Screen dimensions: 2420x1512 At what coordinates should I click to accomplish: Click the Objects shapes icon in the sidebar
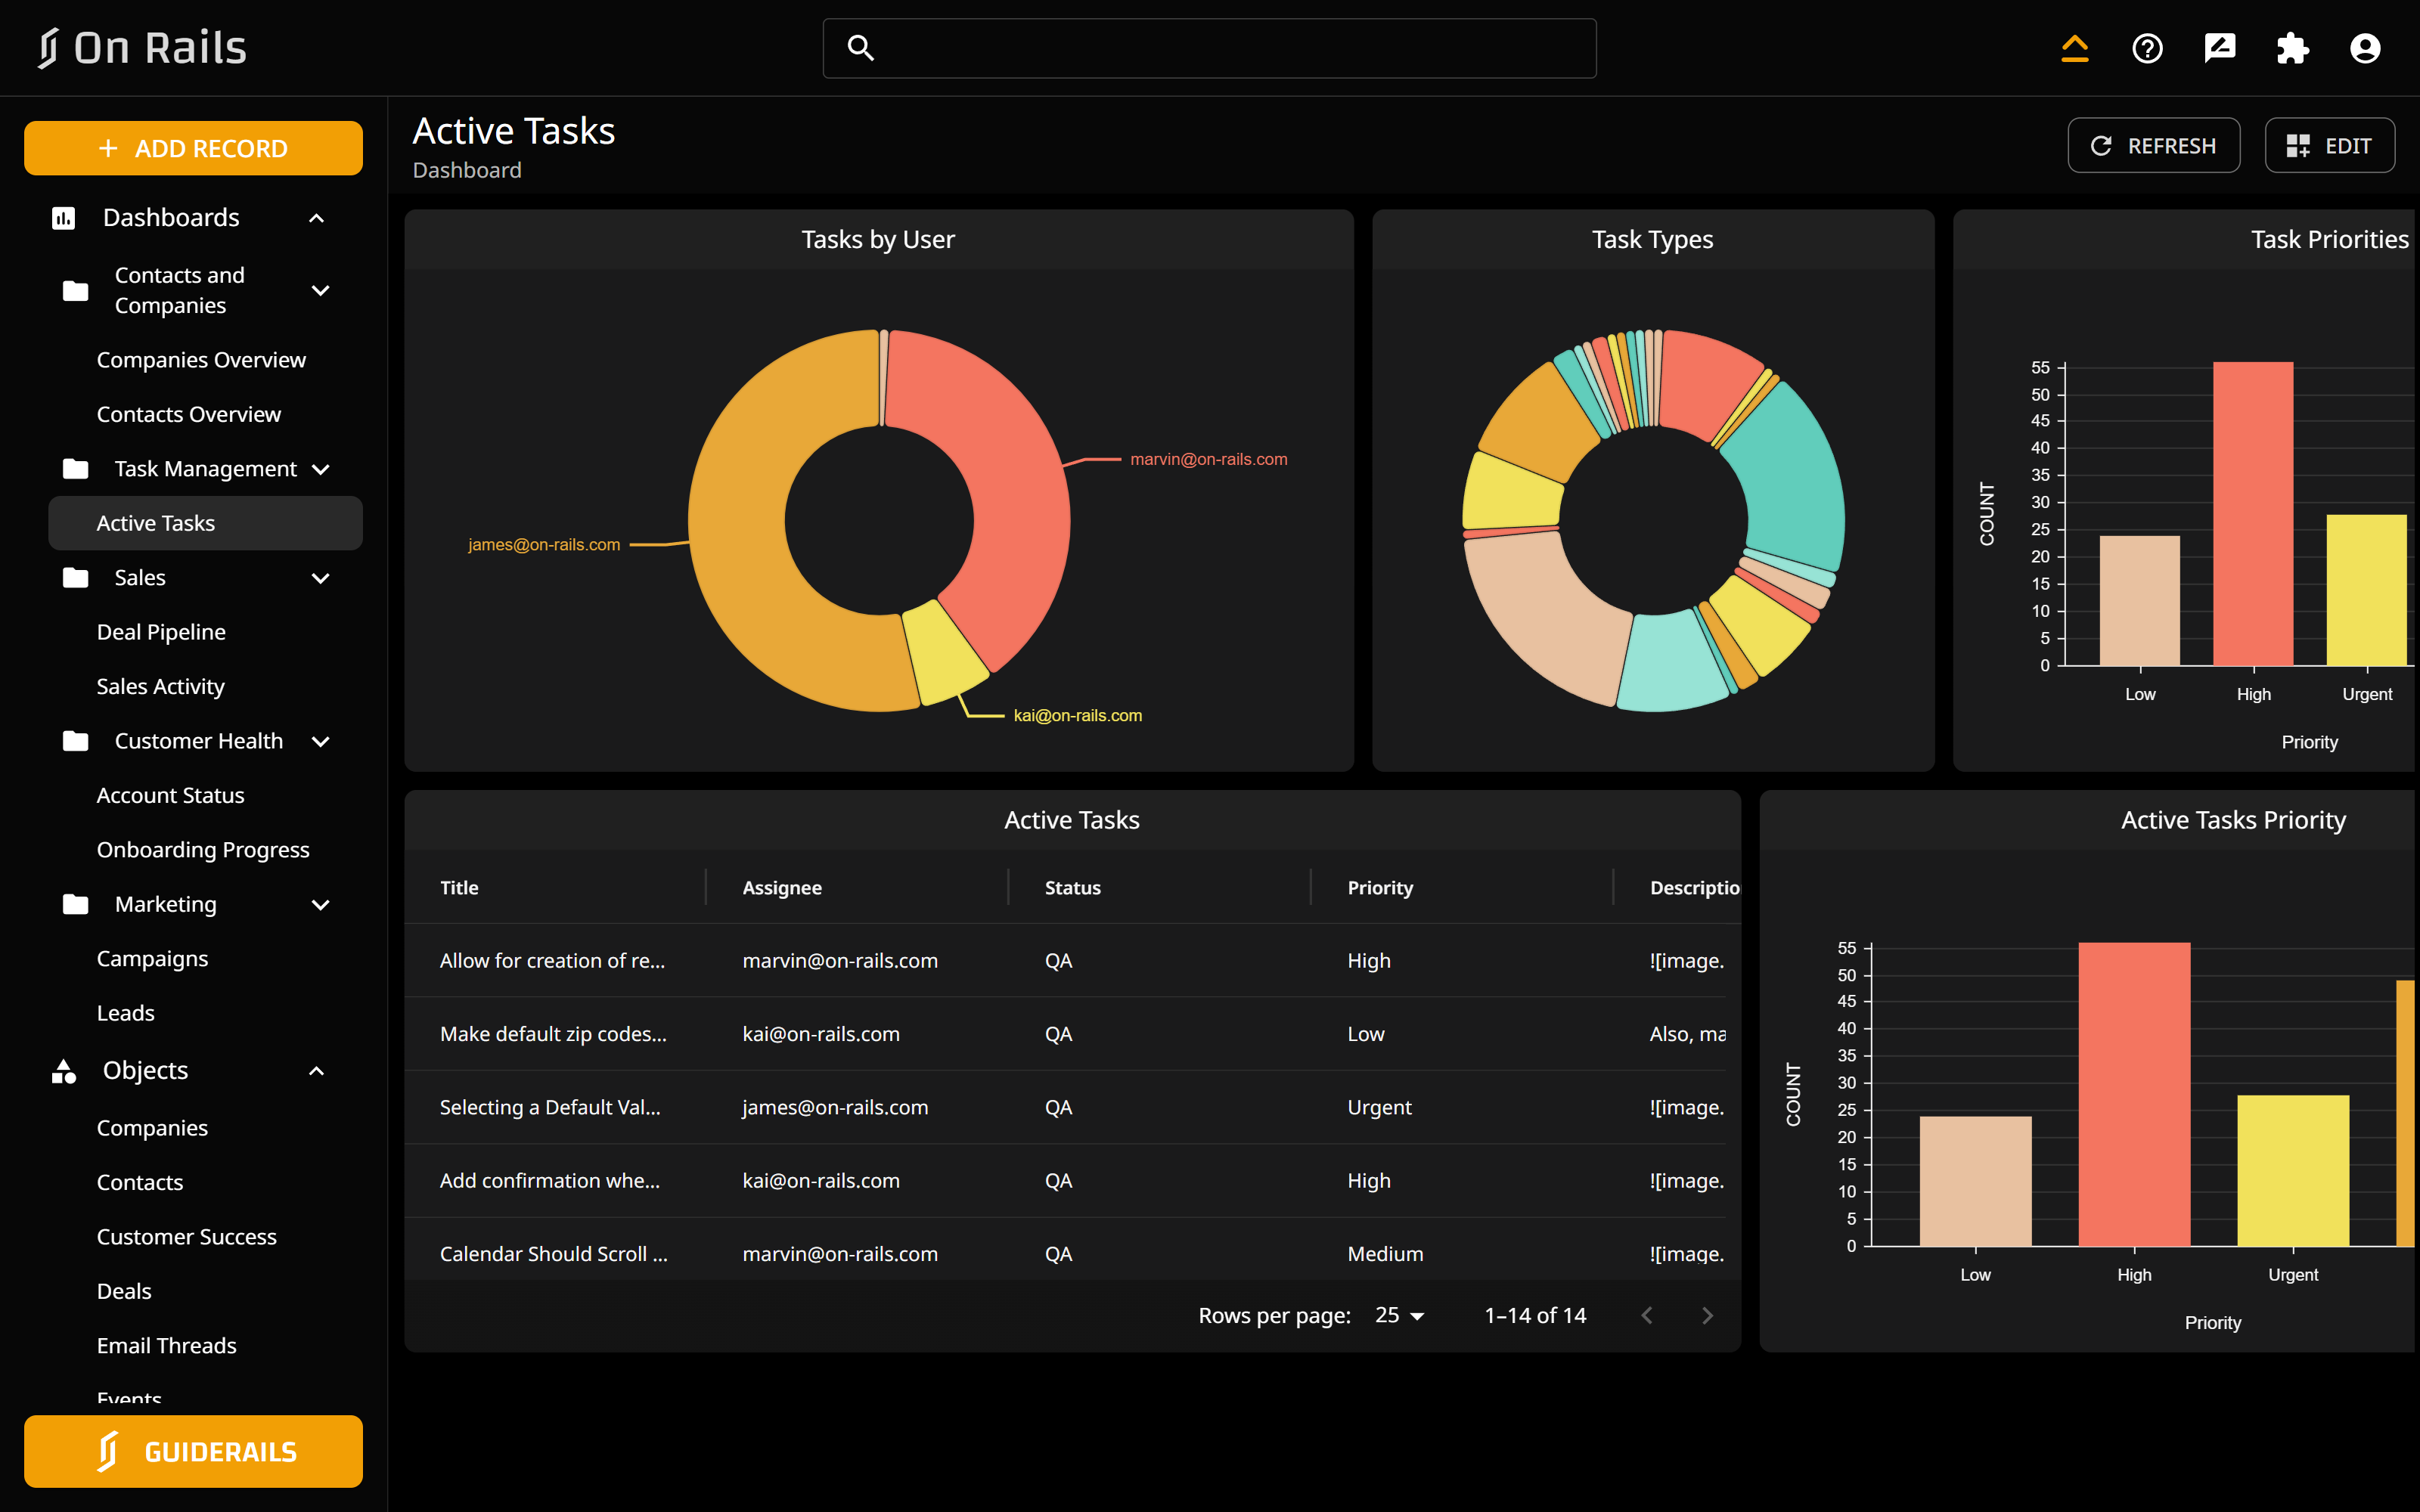[x=63, y=1070]
